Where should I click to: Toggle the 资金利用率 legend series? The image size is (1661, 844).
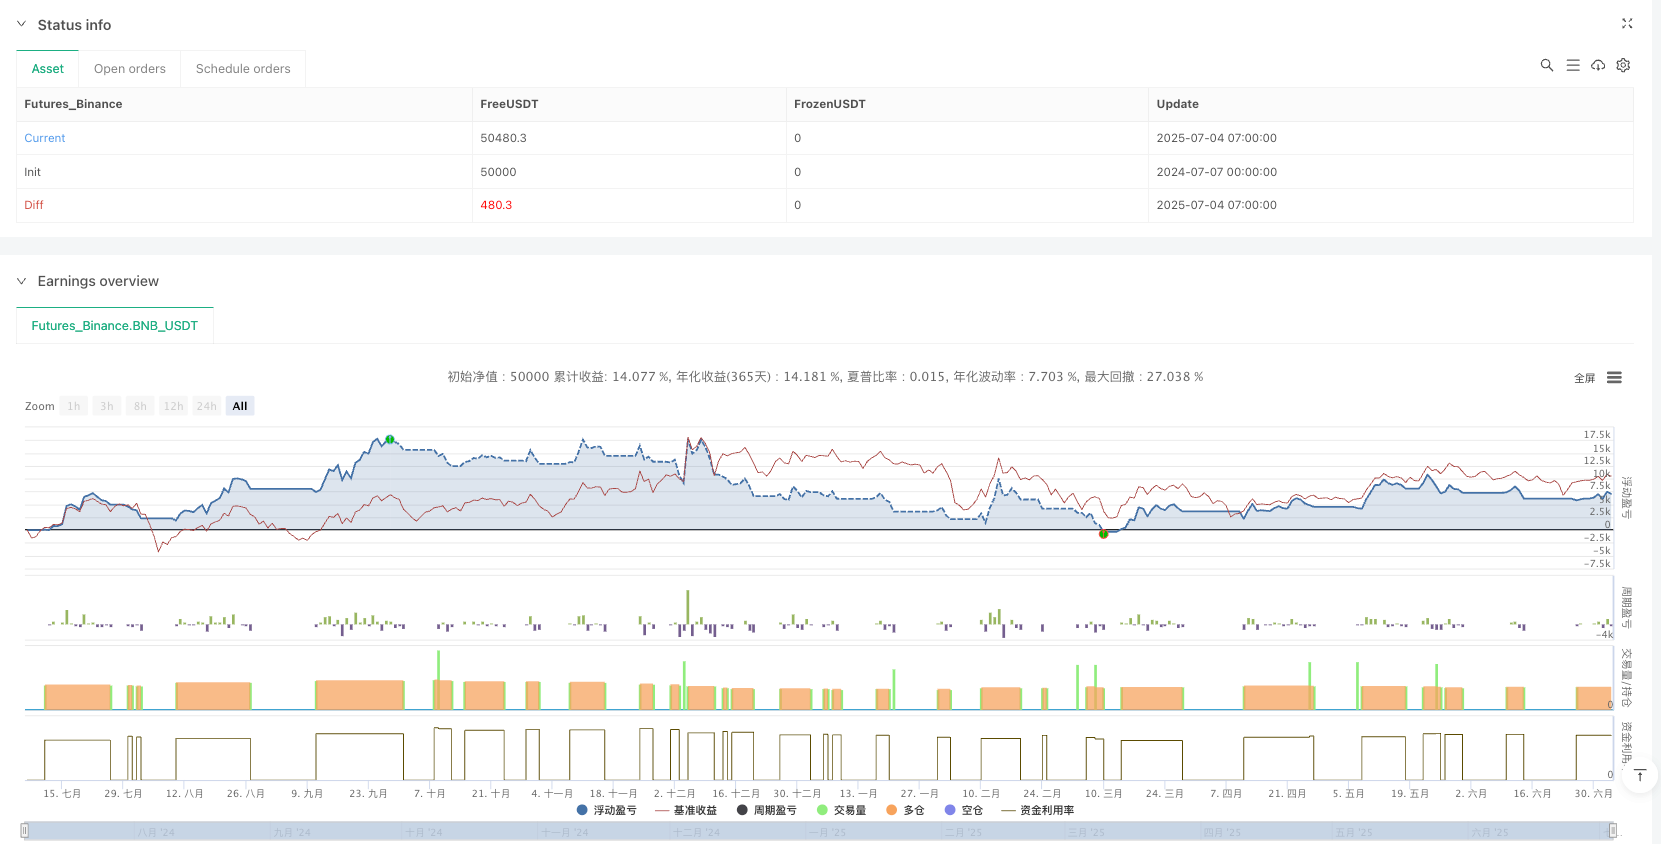pos(1038,810)
